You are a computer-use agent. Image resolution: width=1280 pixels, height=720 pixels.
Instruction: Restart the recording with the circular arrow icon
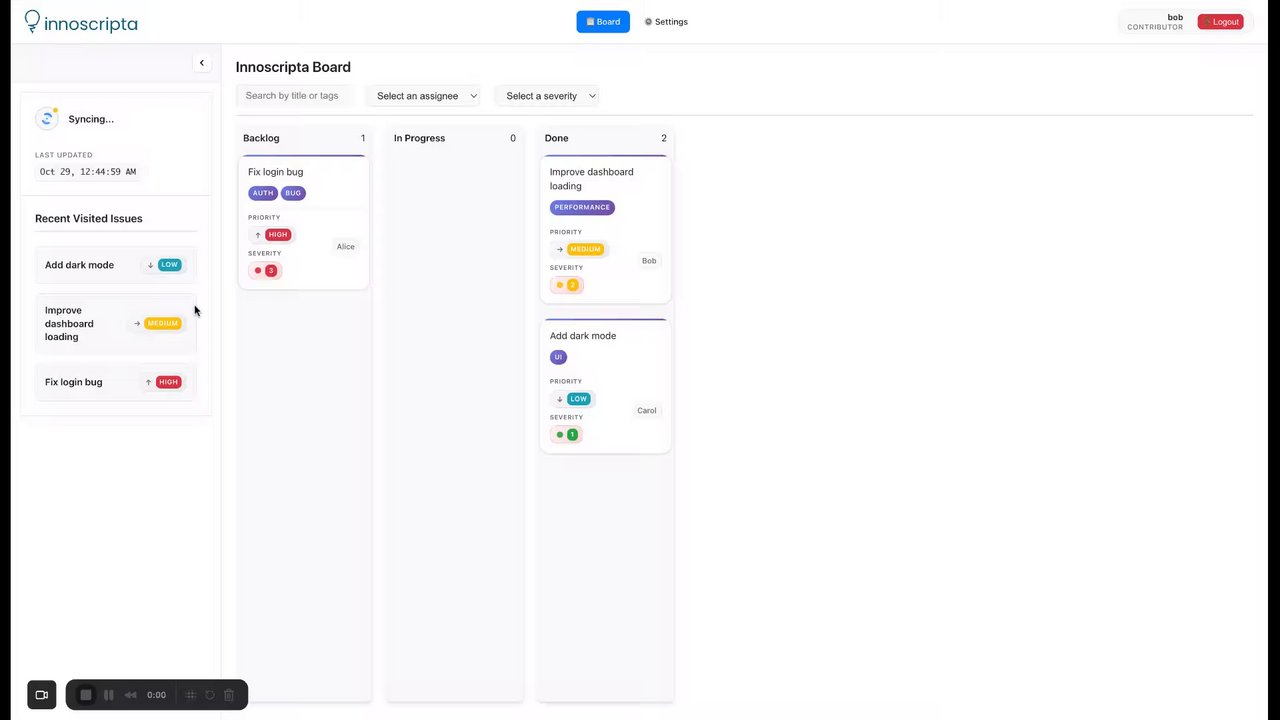210,695
